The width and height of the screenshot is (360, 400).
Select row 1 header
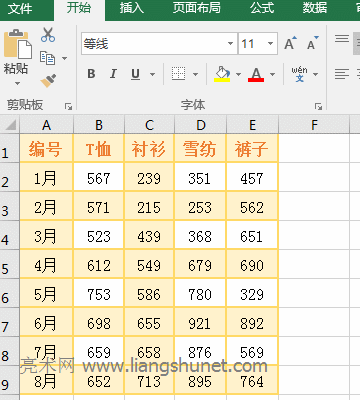10,148
